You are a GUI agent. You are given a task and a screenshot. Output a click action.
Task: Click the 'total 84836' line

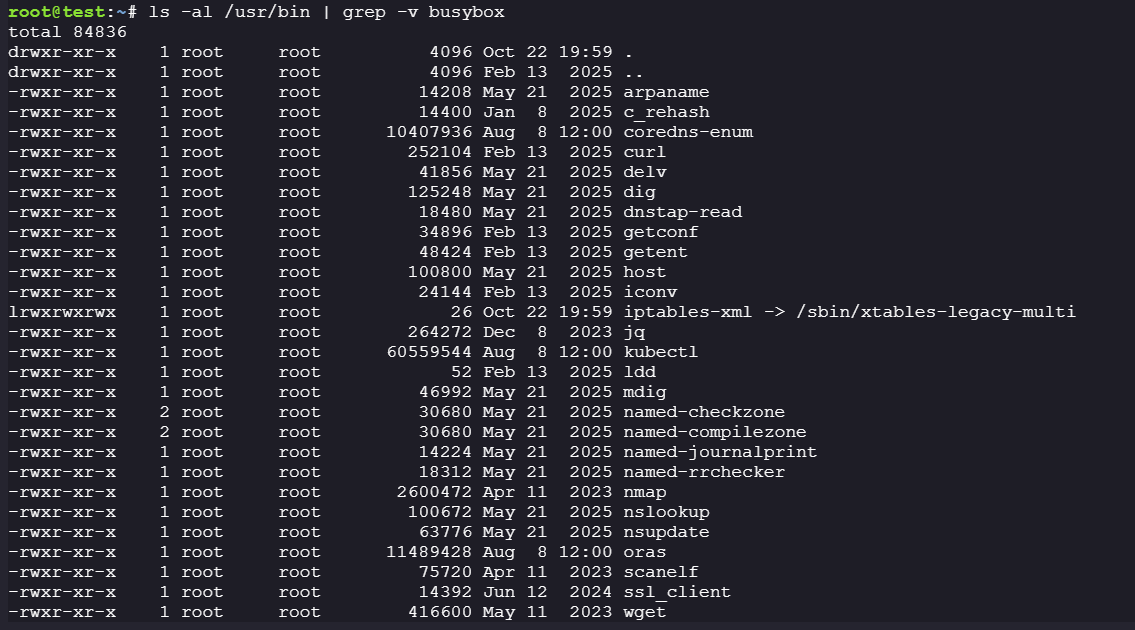coord(67,32)
